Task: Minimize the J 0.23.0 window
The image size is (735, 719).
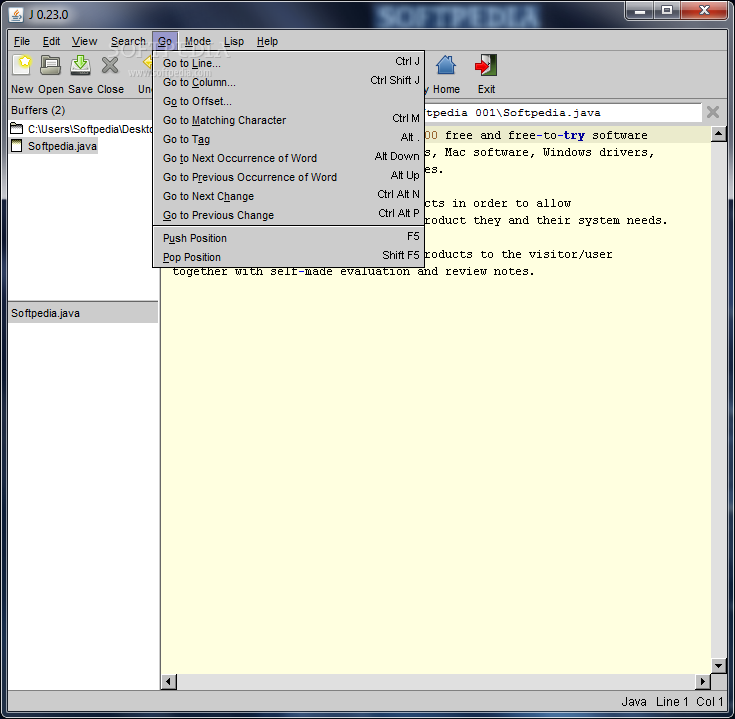Action: coord(640,11)
